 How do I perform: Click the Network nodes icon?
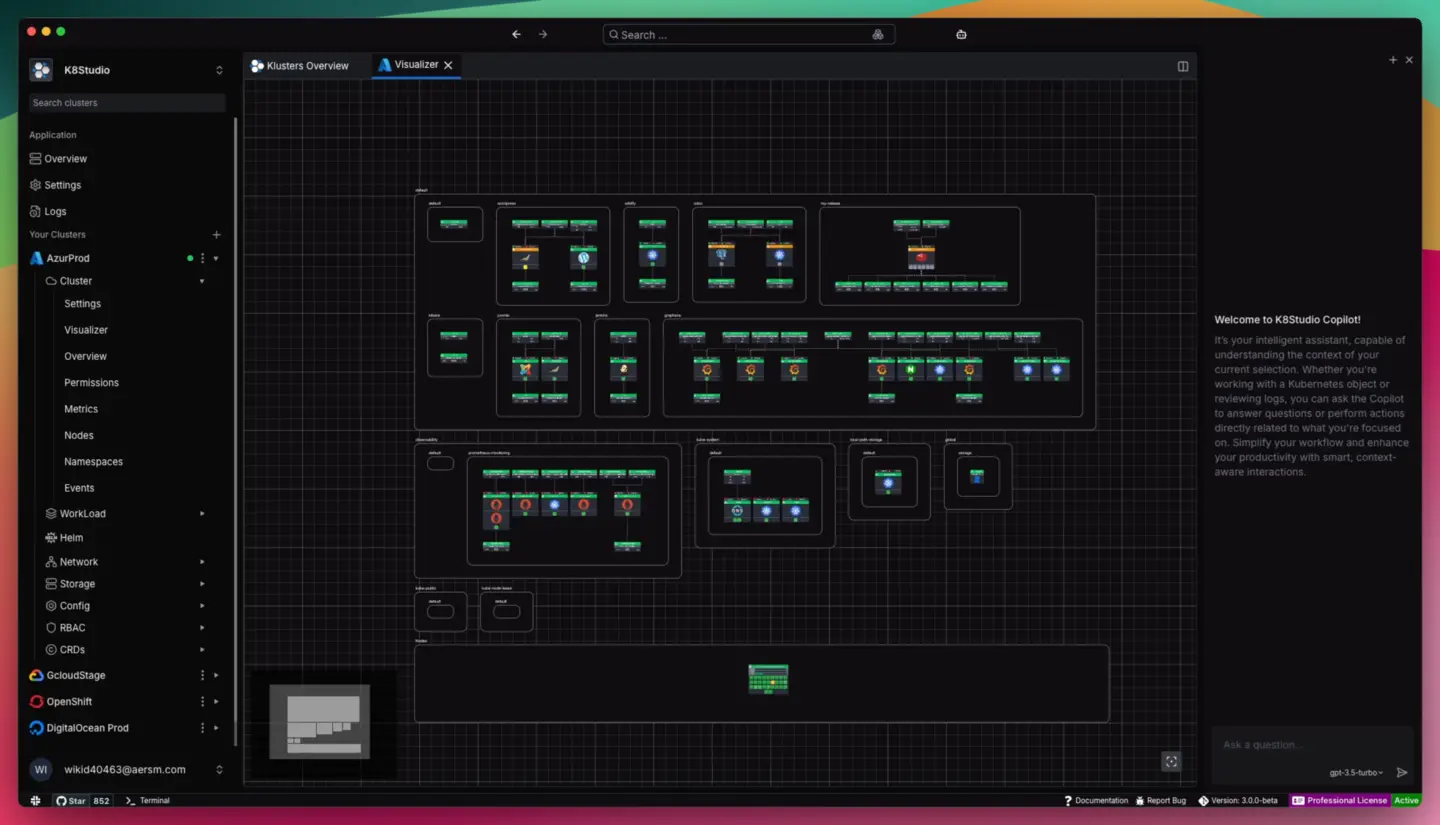pos(51,562)
